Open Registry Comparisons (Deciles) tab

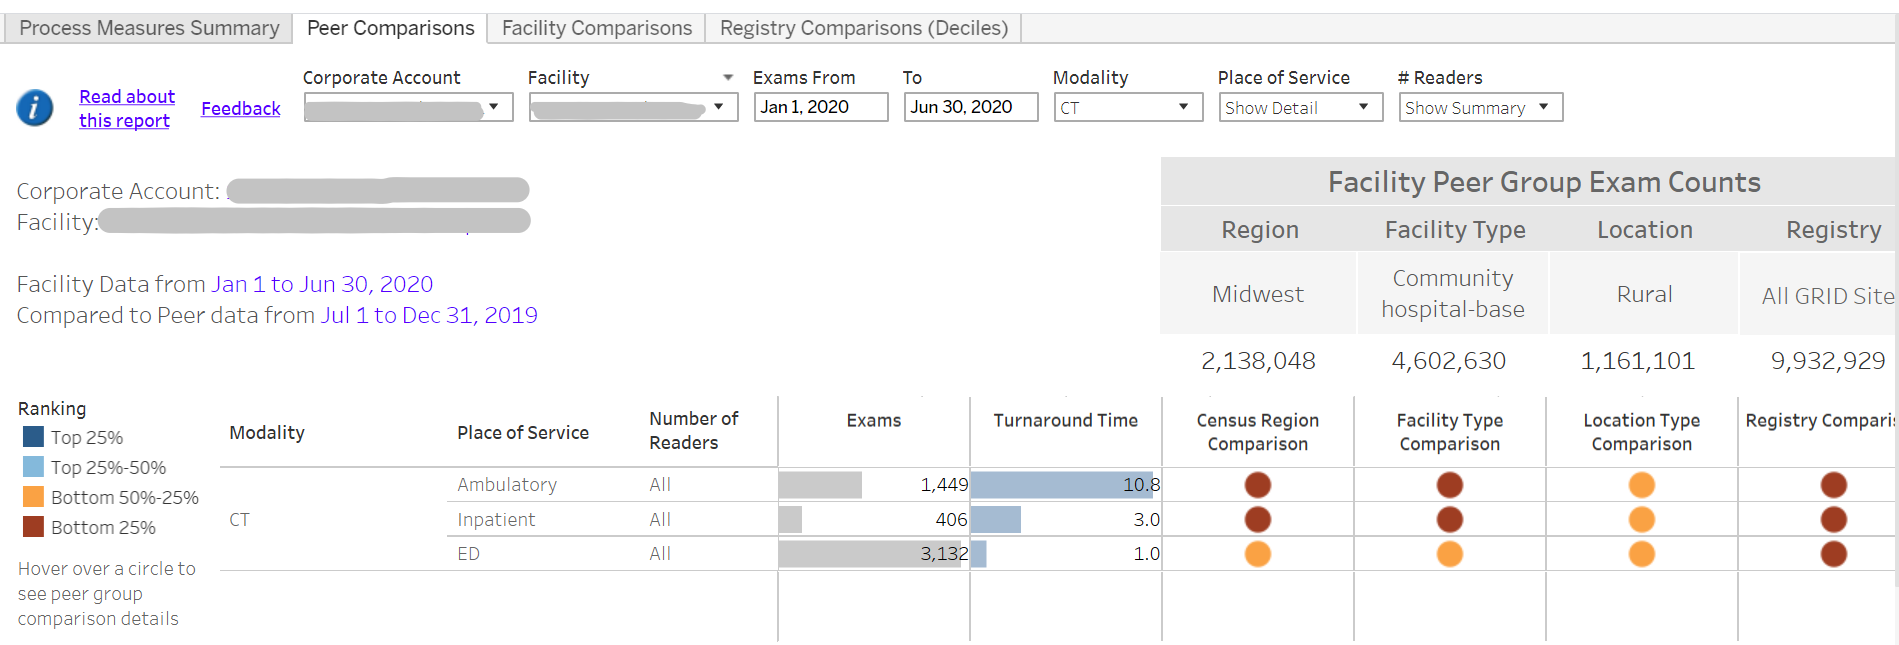coord(864,28)
